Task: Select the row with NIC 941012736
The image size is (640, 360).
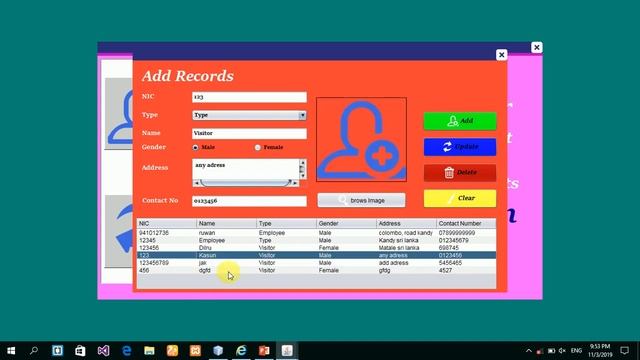Action: point(317,233)
